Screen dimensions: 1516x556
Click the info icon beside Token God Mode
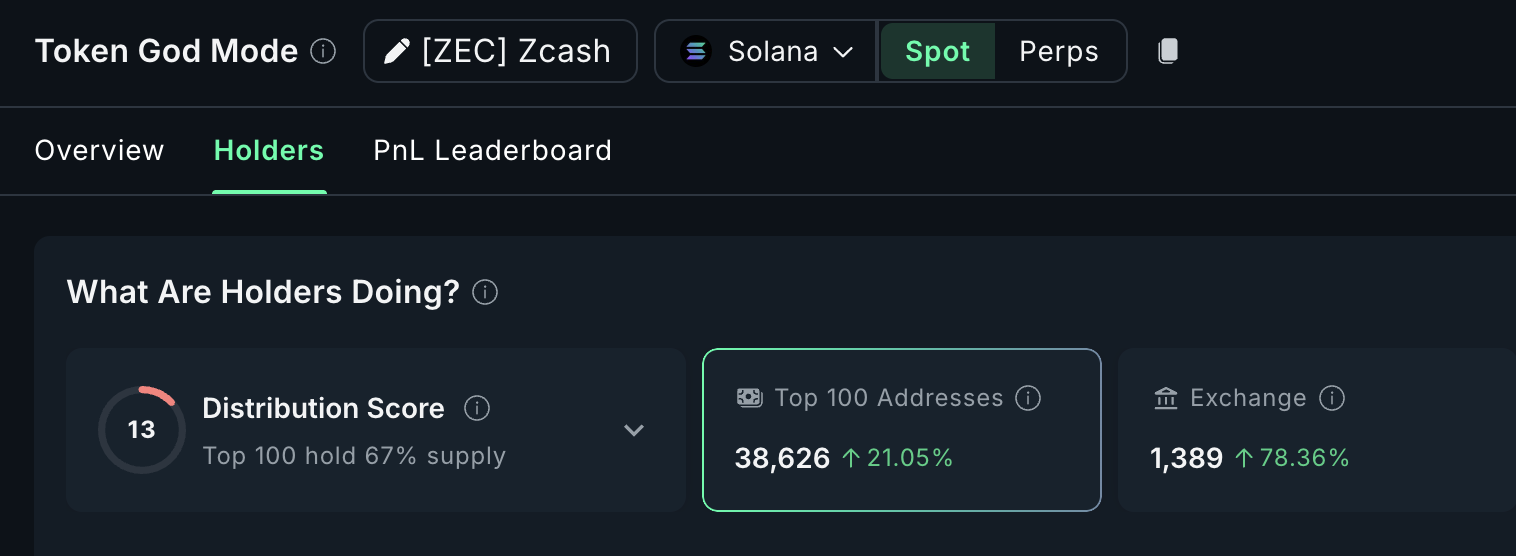click(x=323, y=51)
